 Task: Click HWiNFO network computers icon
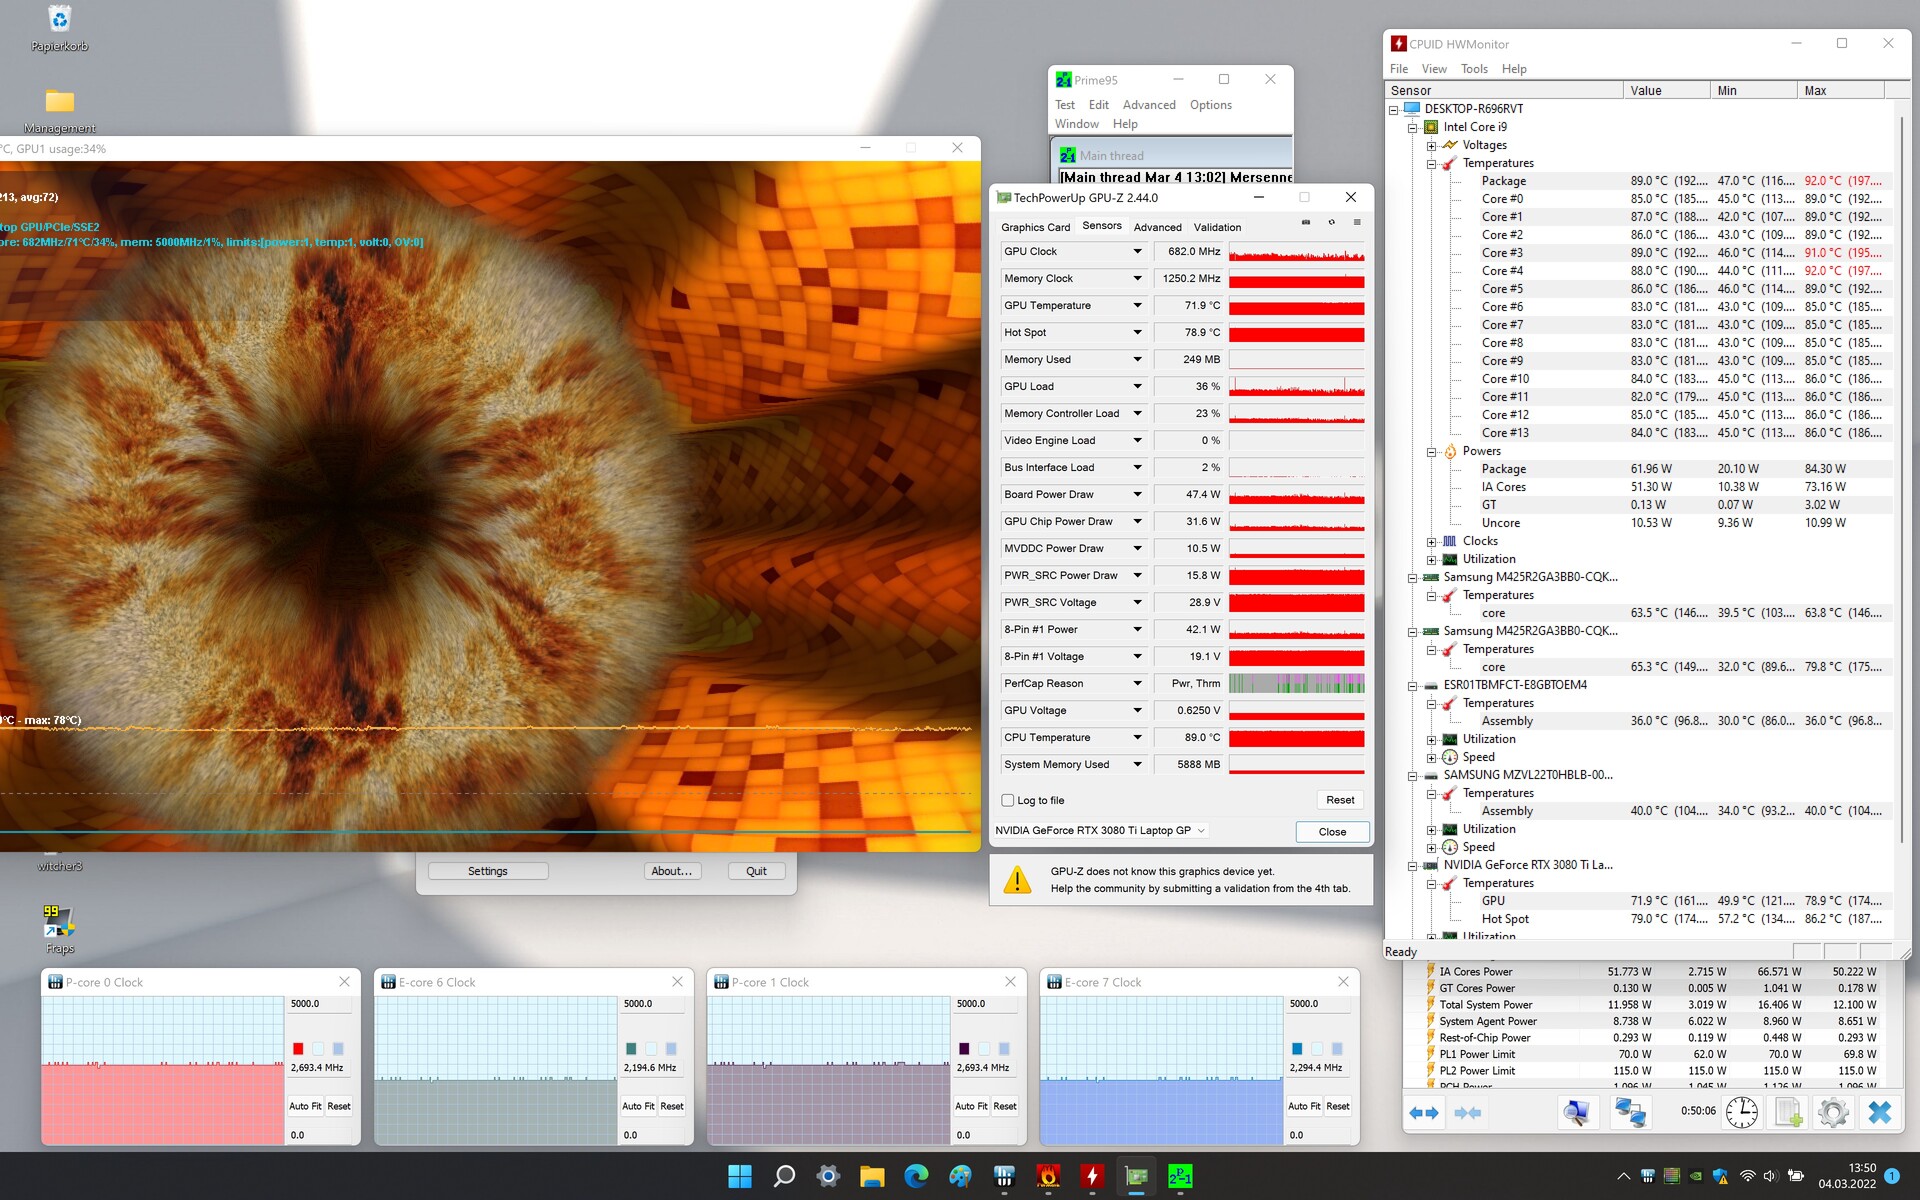coord(1630,1112)
